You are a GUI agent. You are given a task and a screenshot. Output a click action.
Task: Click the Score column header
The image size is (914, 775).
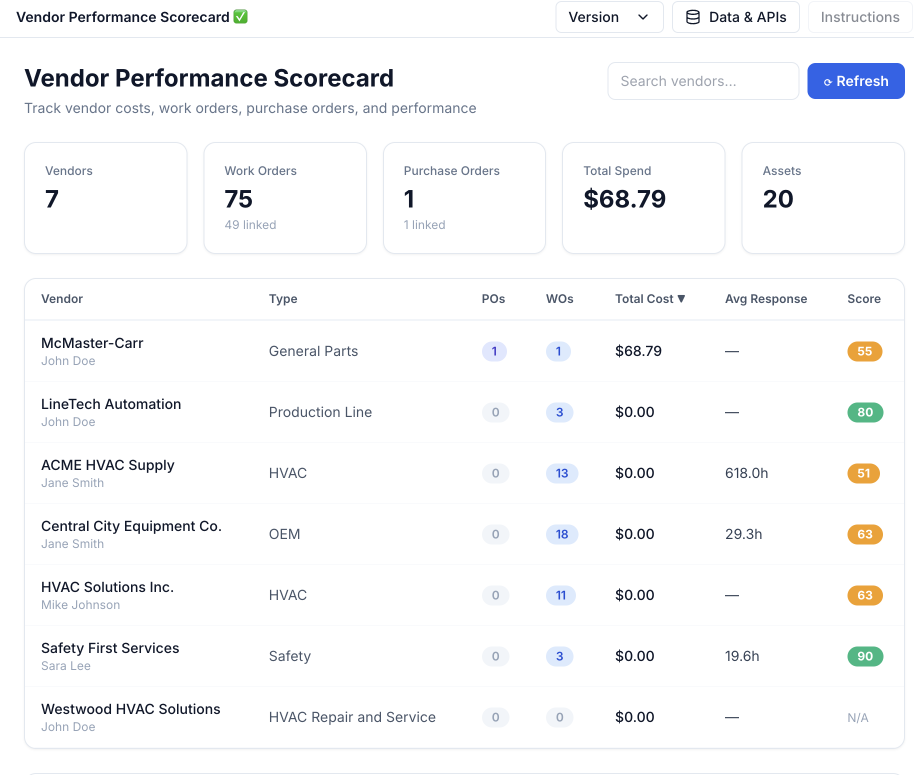coord(863,299)
